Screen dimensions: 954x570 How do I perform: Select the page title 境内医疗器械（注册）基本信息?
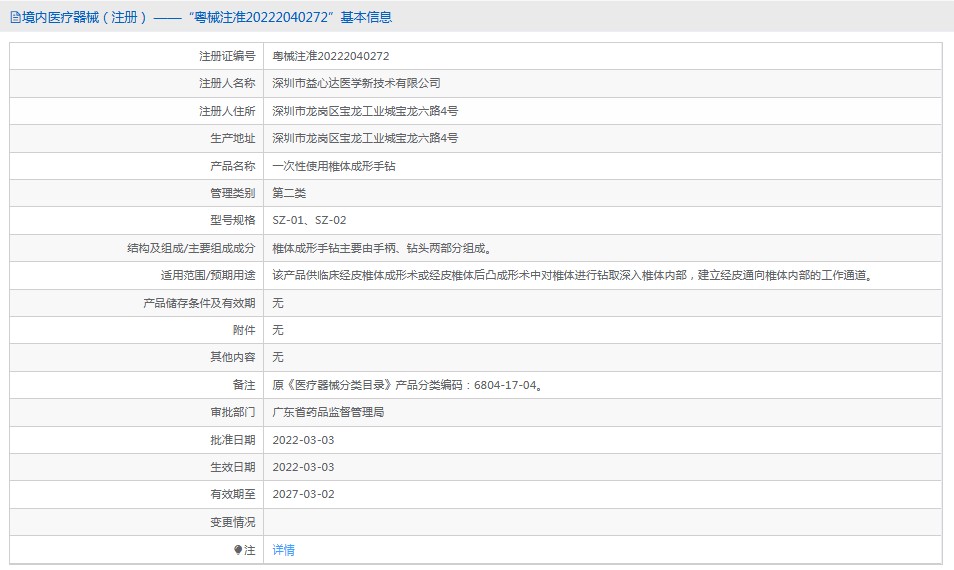click(207, 18)
